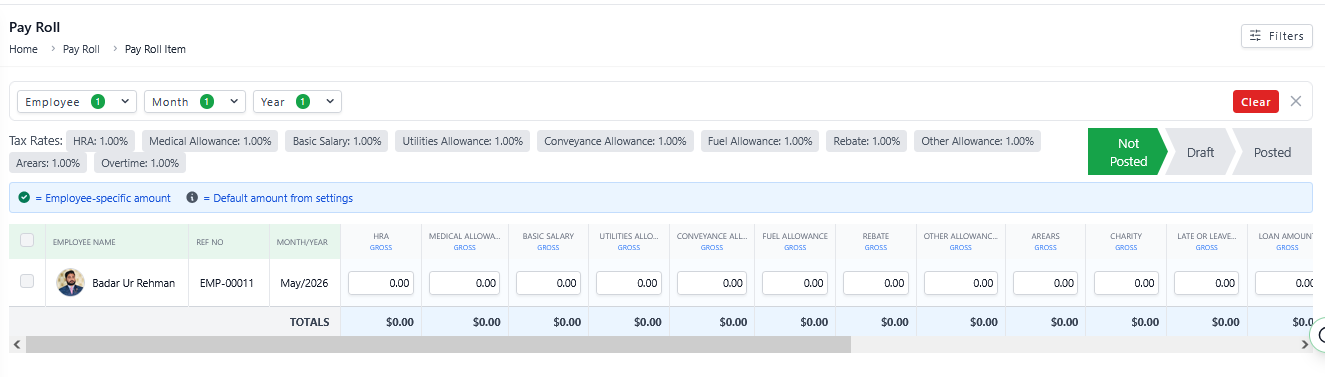Viewport: 1325px width, 377px height.
Task: Click the May/2026 month cell
Action: [x=305, y=283]
